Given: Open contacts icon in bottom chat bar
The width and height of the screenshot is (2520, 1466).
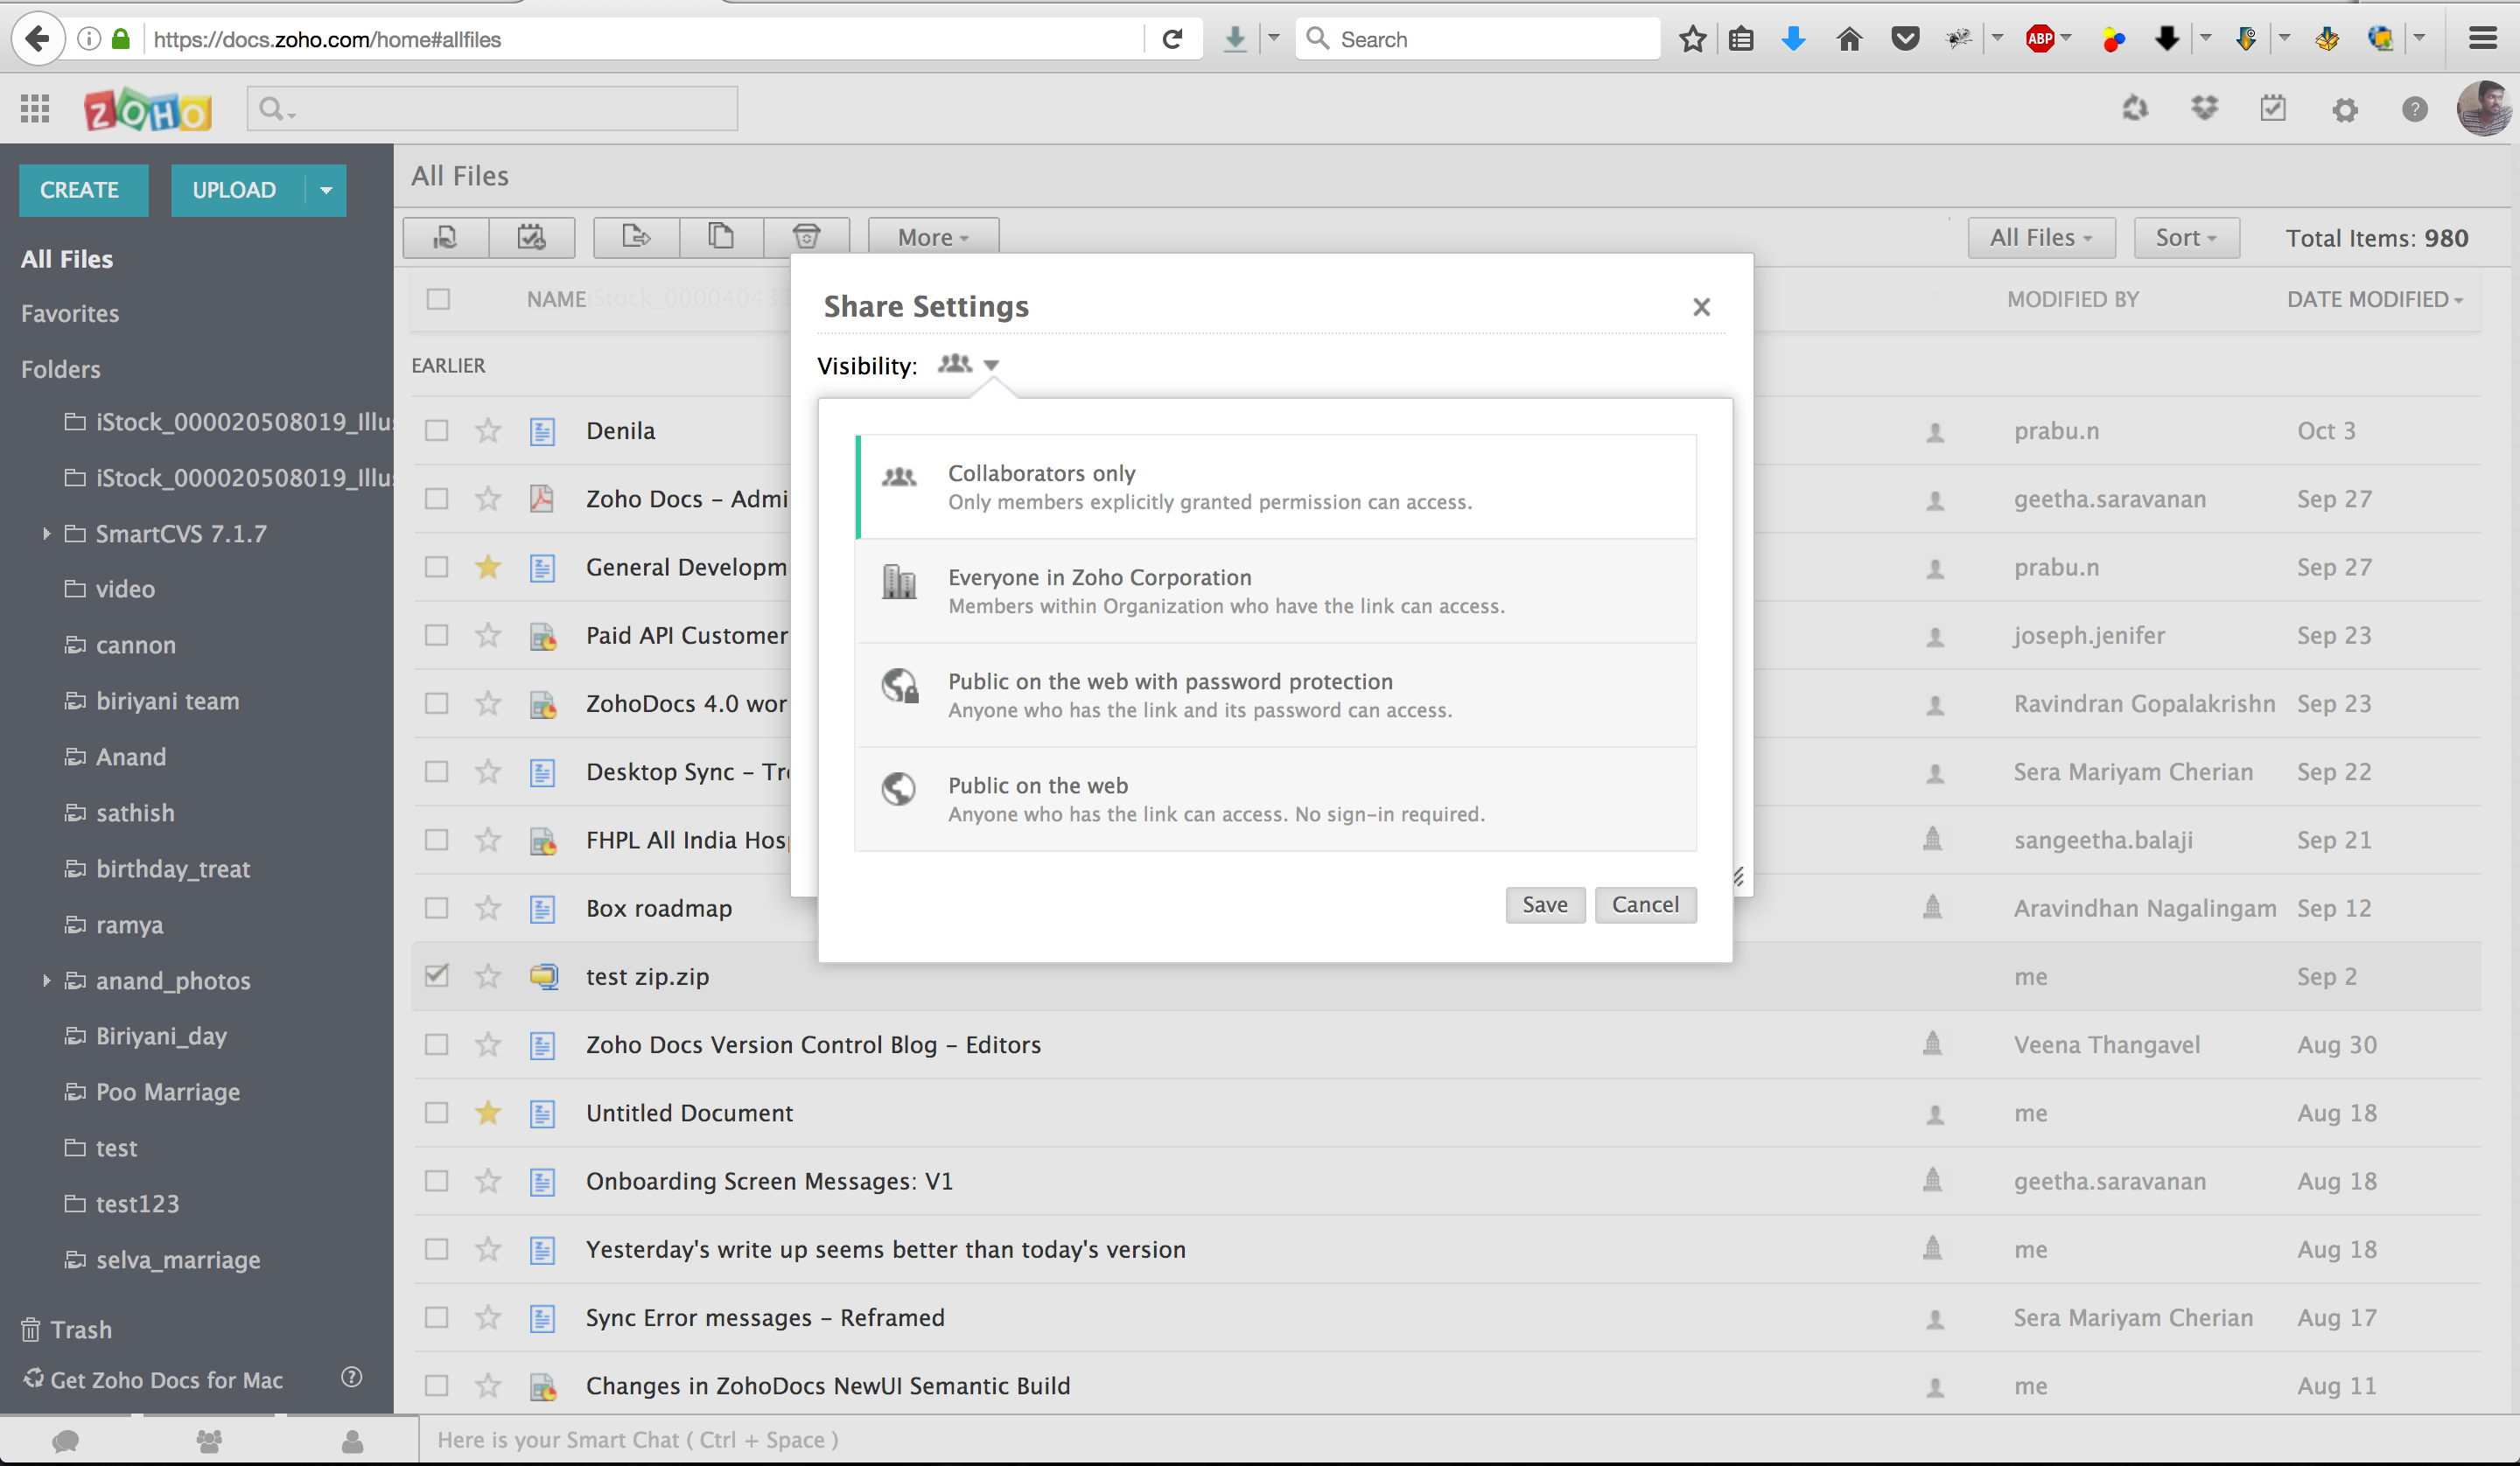Looking at the screenshot, I should click(x=352, y=1440).
